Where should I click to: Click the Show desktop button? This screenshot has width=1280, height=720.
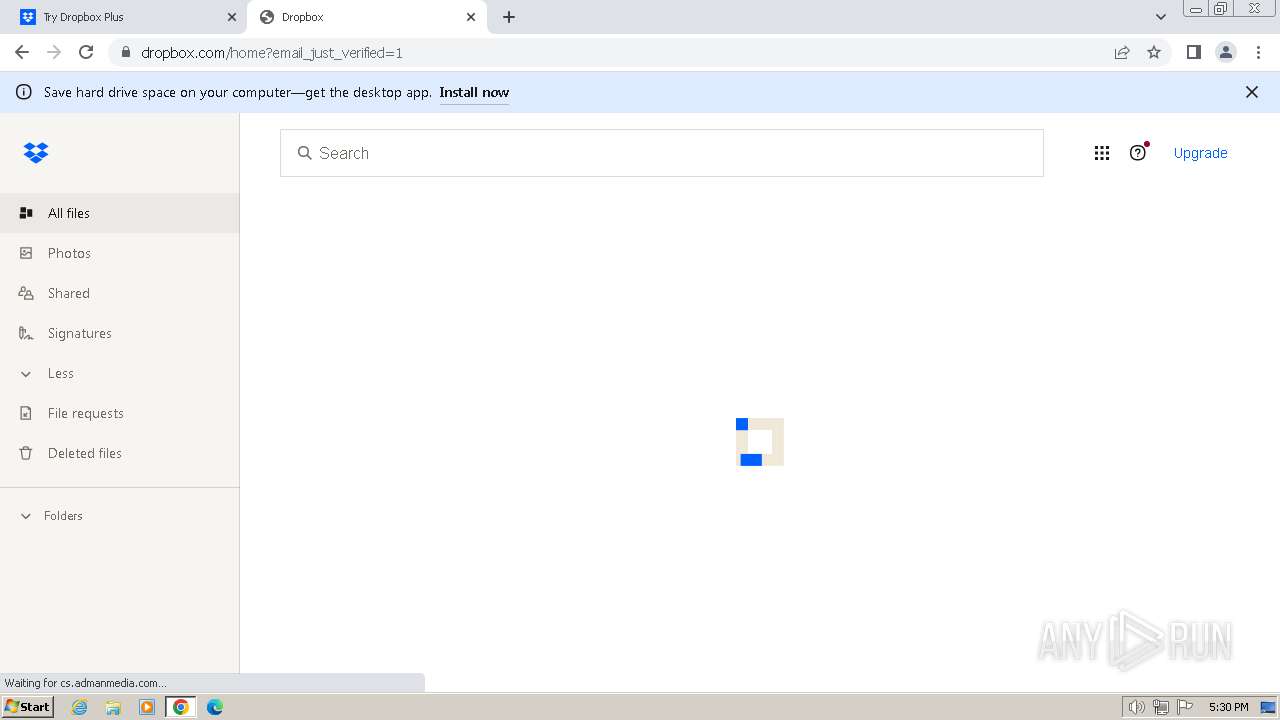click(1269, 707)
